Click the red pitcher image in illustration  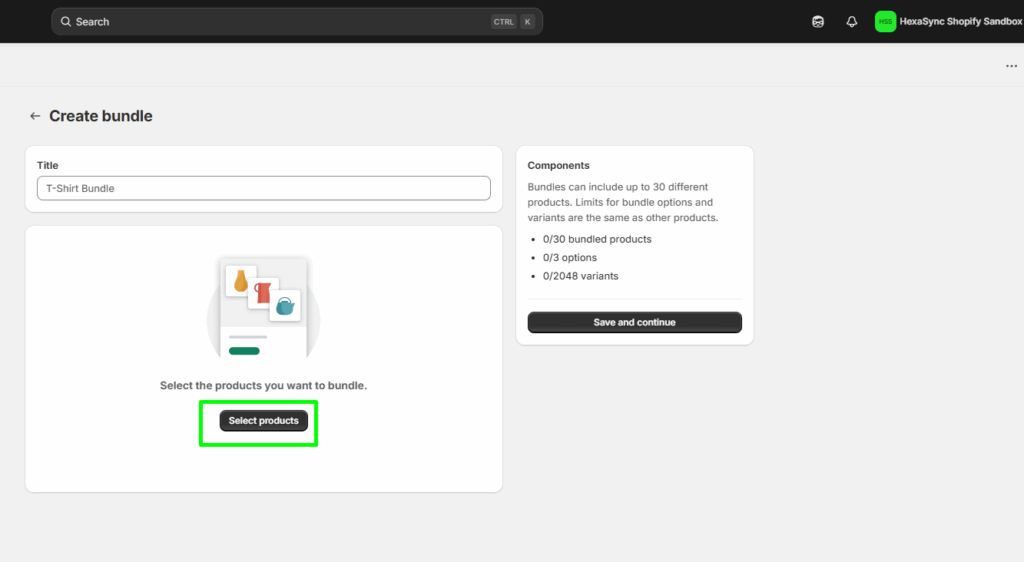click(263, 292)
